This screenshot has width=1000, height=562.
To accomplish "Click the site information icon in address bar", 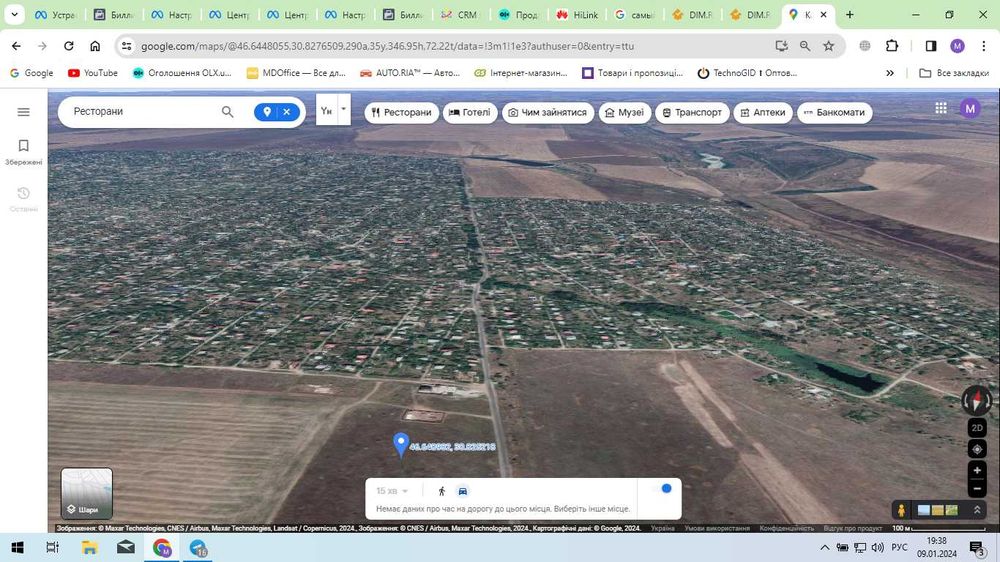I will (127, 46).
